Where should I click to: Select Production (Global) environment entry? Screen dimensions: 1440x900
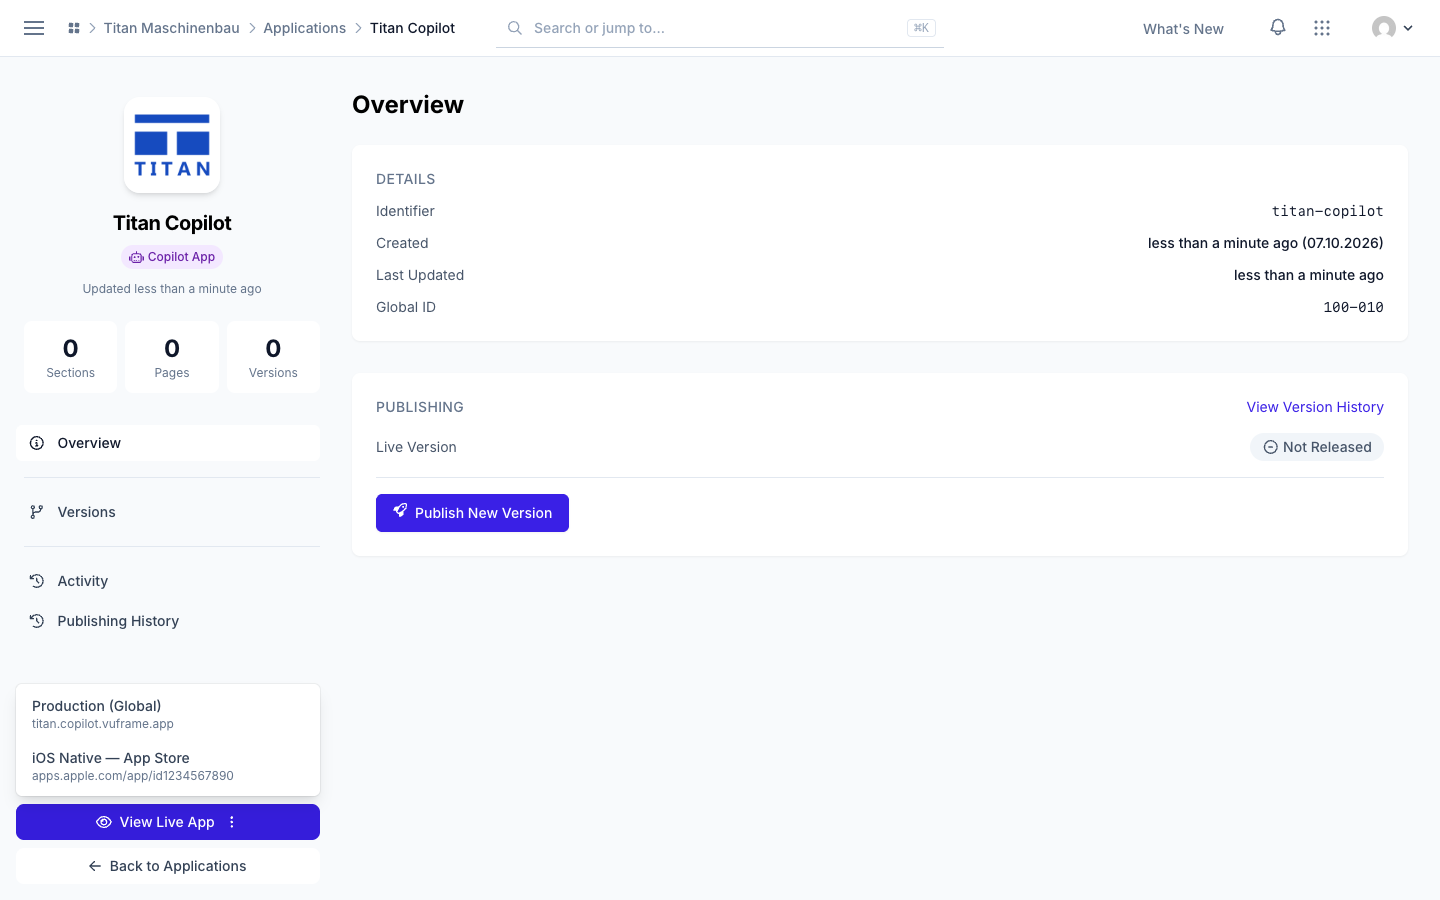168,714
